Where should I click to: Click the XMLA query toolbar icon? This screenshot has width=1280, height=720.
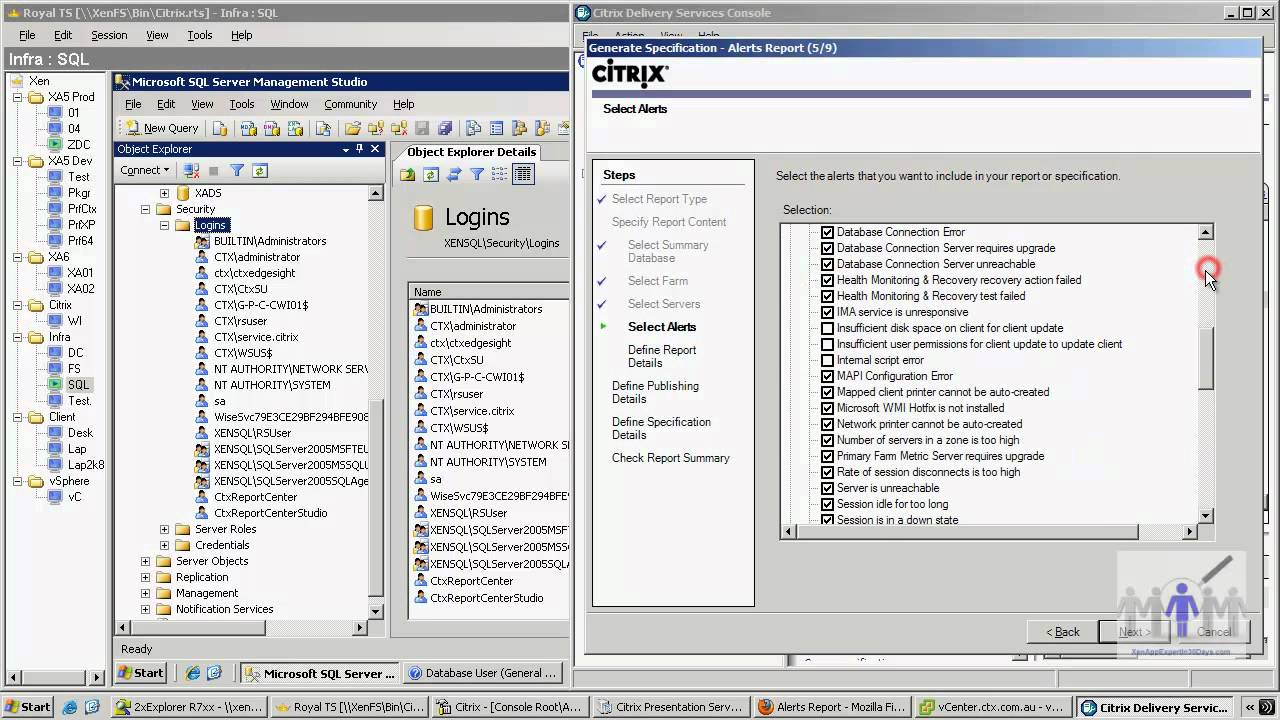[295, 128]
